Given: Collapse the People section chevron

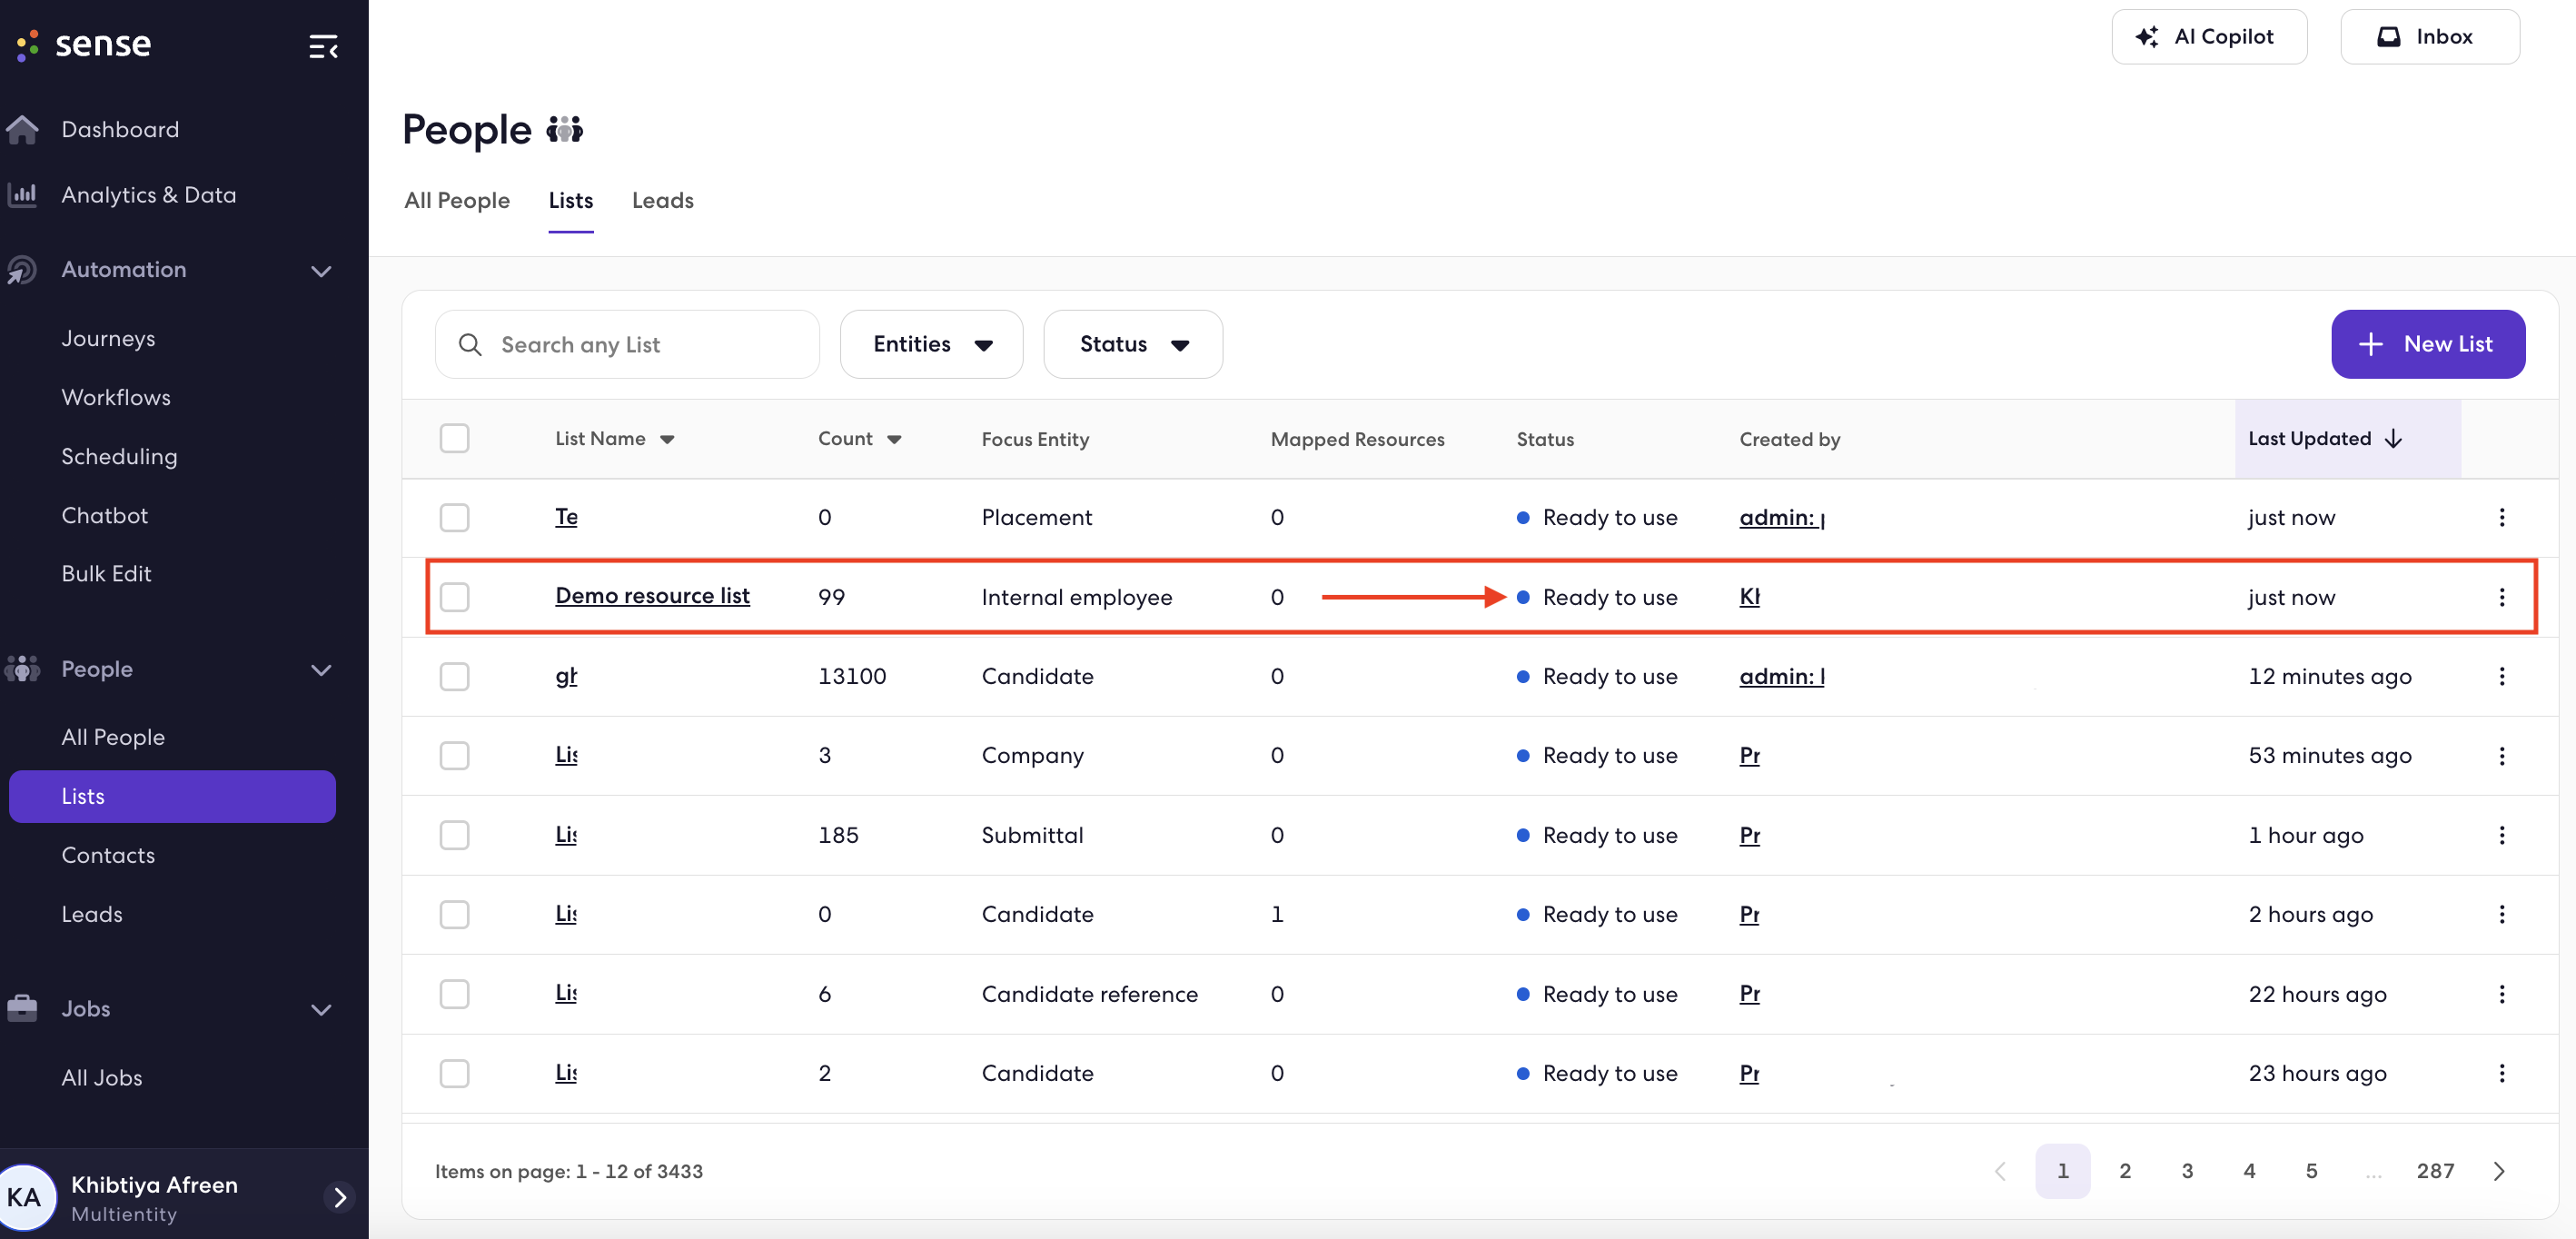Looking at the screenshot, I should [x=321, y=670].
